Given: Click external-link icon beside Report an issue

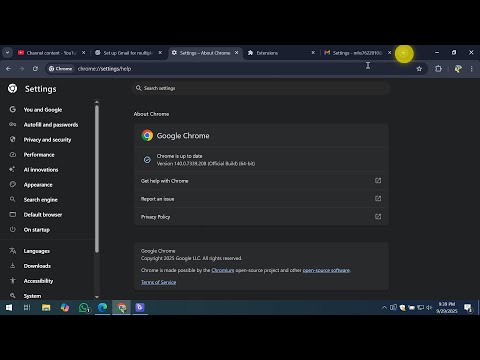Looking at the screenshot, I should (378, 199).
